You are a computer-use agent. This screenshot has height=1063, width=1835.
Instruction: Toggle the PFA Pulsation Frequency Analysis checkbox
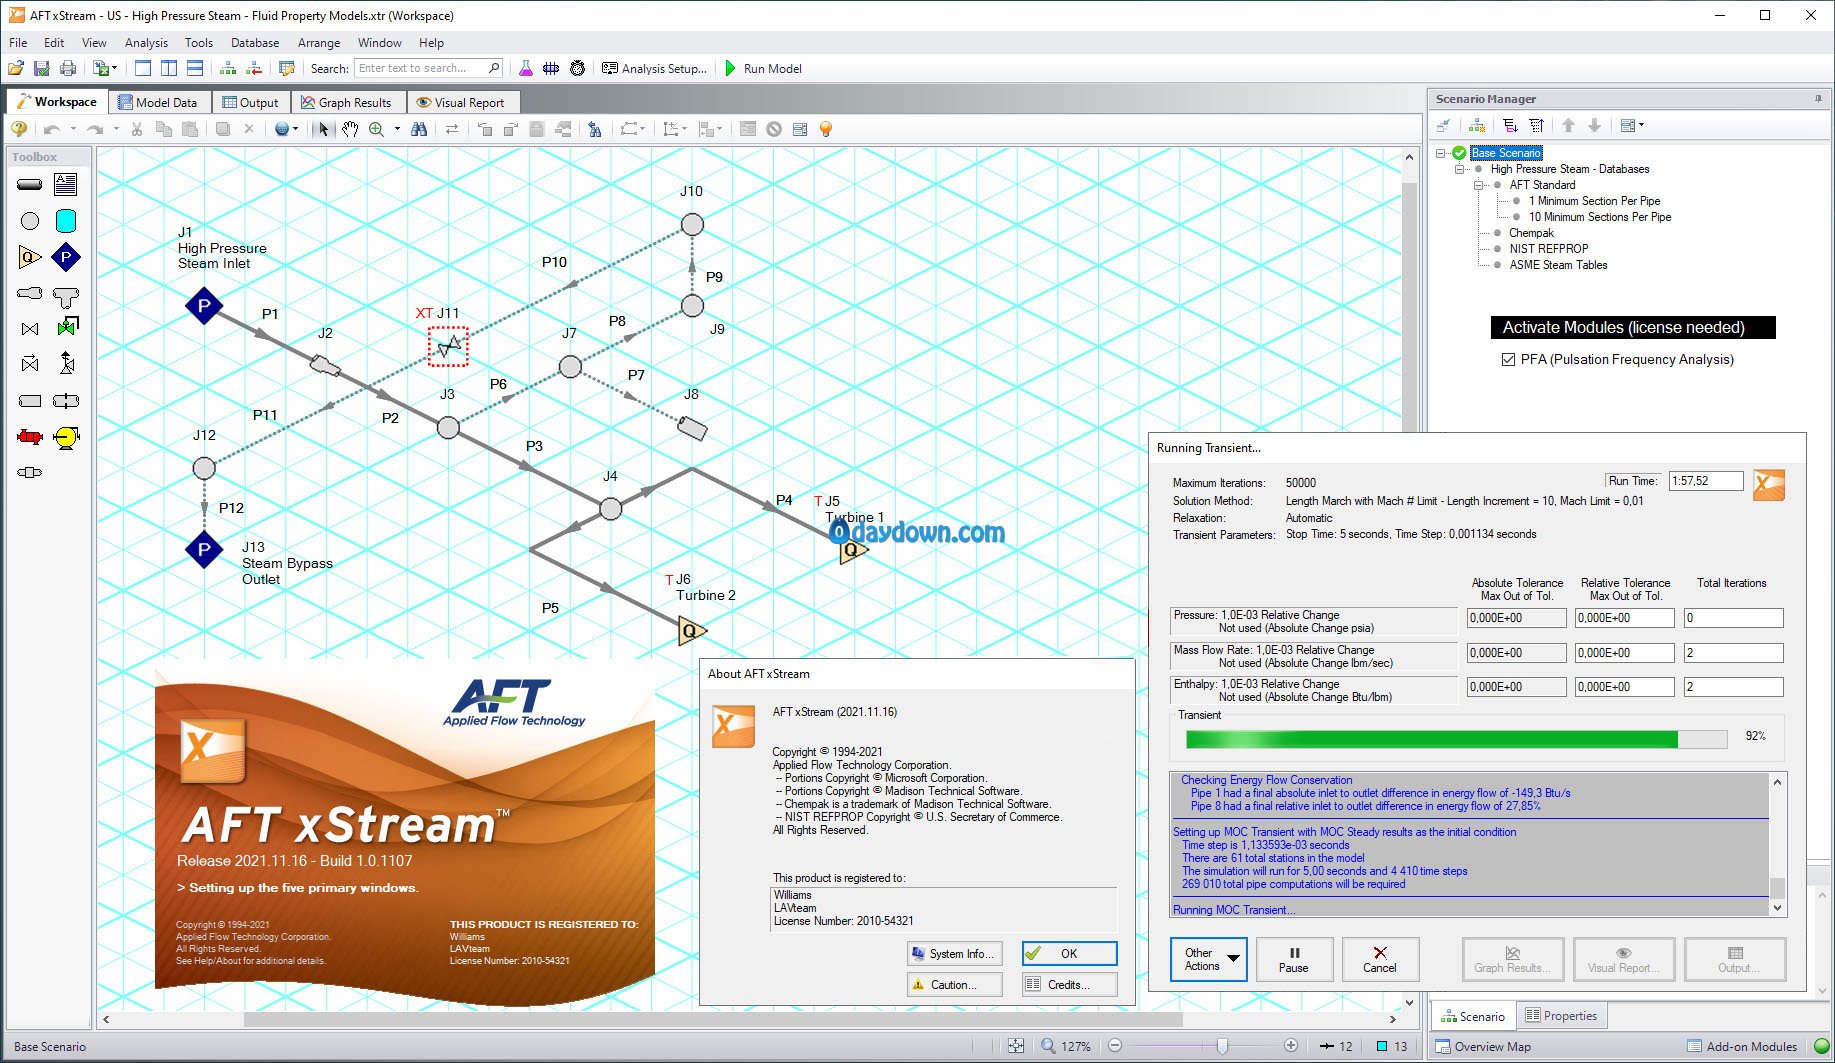[1508, 359]
